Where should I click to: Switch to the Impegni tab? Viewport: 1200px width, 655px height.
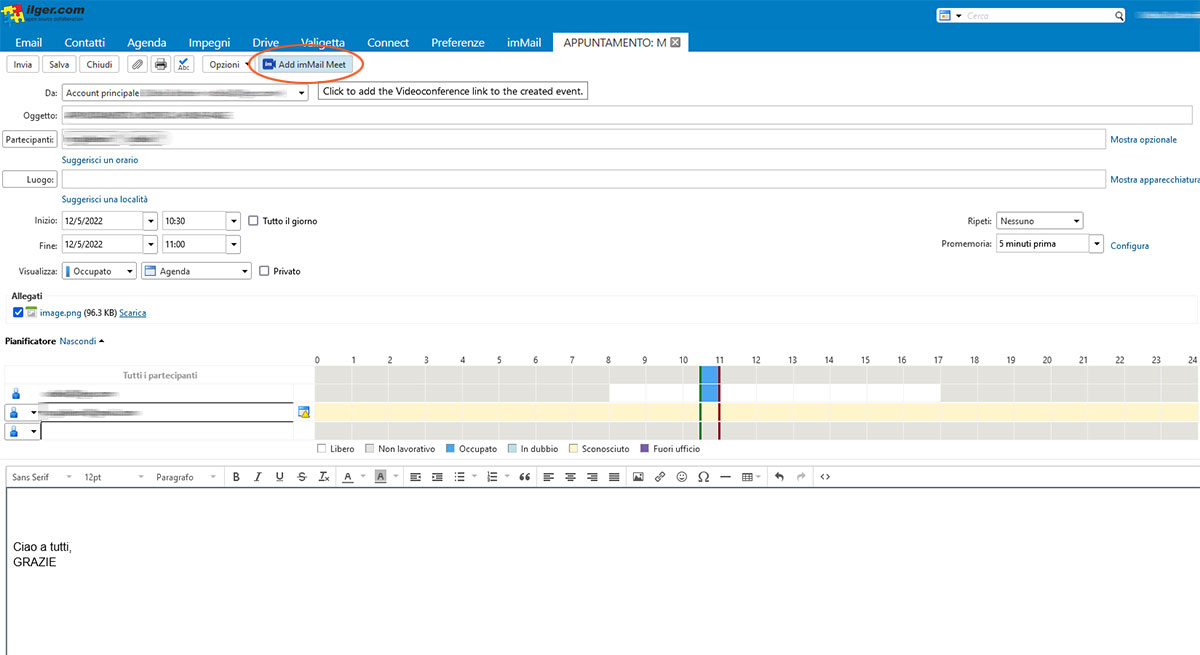(208, 42)
